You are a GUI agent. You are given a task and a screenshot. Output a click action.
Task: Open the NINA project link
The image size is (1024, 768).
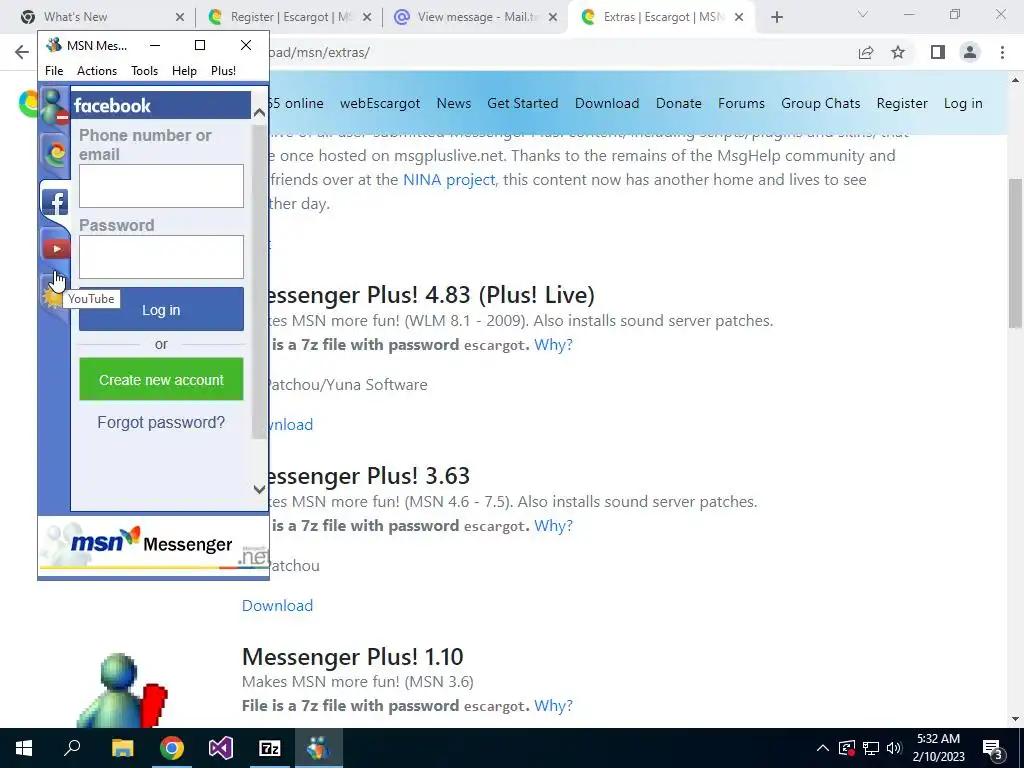coord(449,180)
